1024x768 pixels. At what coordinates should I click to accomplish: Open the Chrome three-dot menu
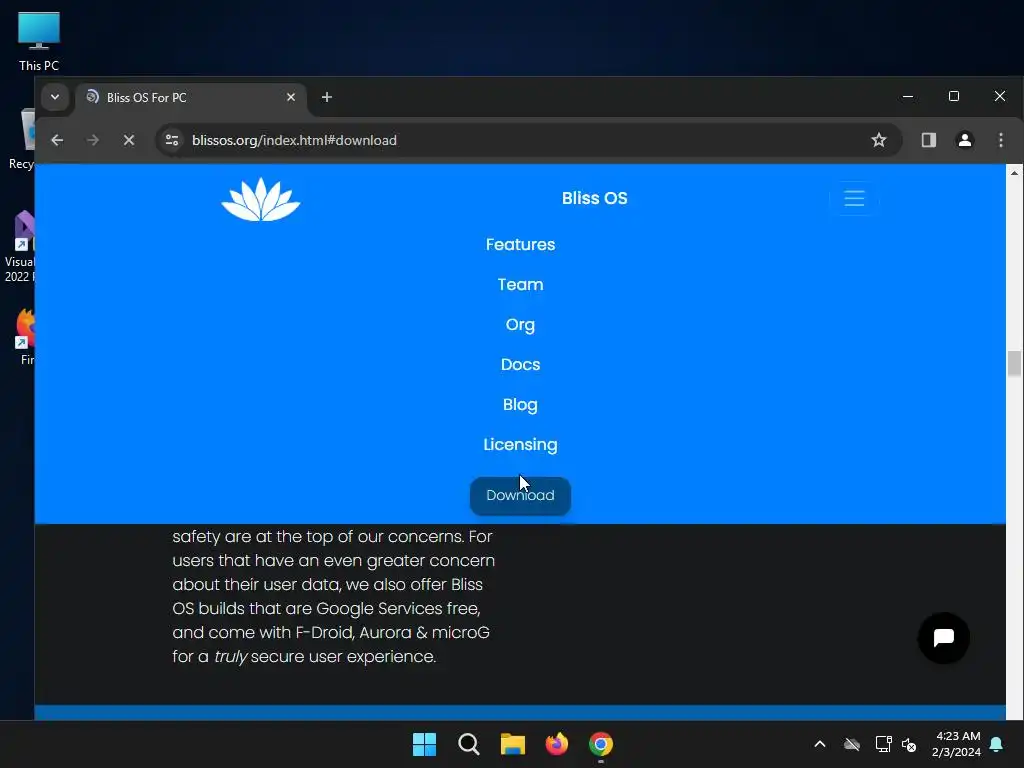(1000, 140)
